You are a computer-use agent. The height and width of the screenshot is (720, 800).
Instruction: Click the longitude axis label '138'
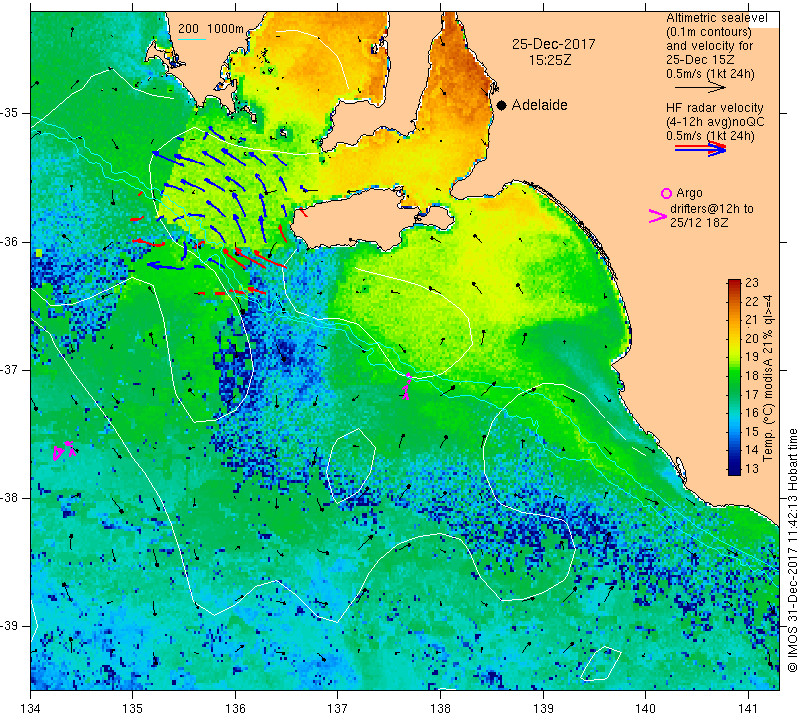pos(440,709)
